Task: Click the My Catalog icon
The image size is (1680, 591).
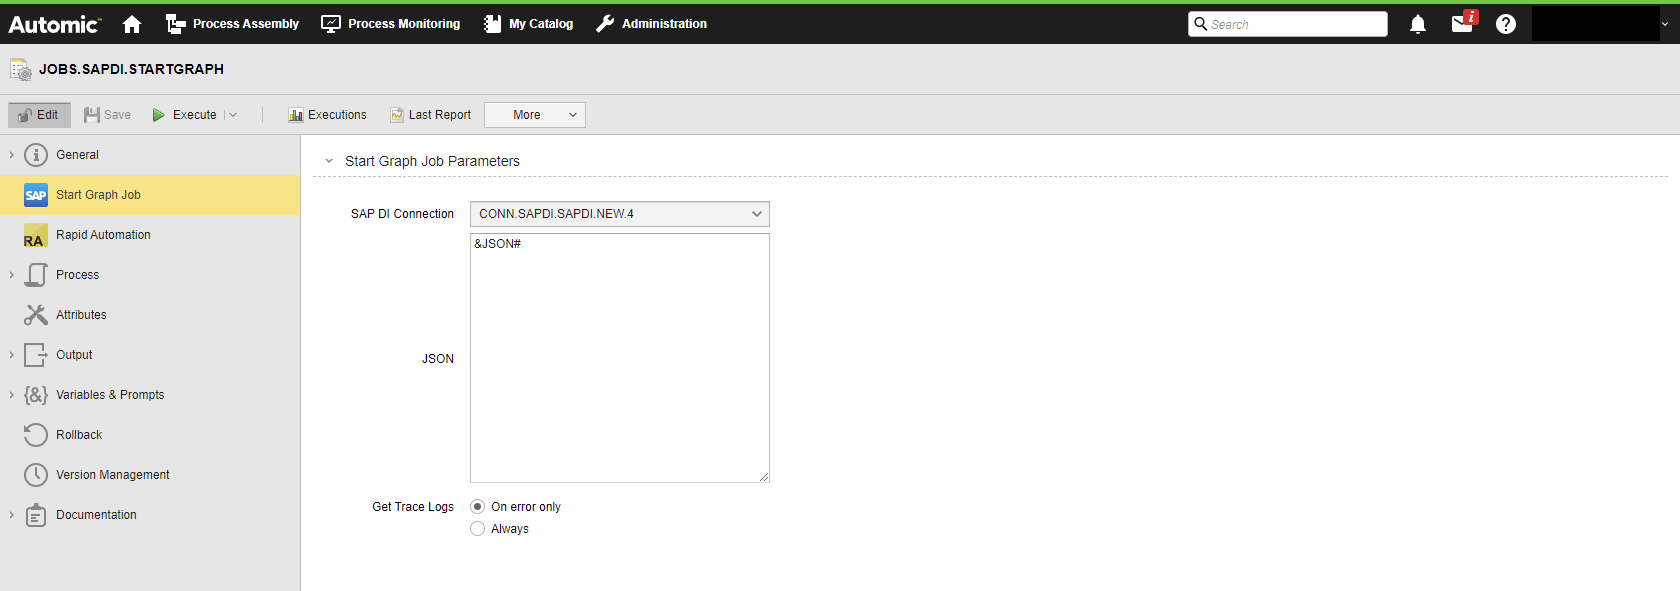Action: click(492, 24)
